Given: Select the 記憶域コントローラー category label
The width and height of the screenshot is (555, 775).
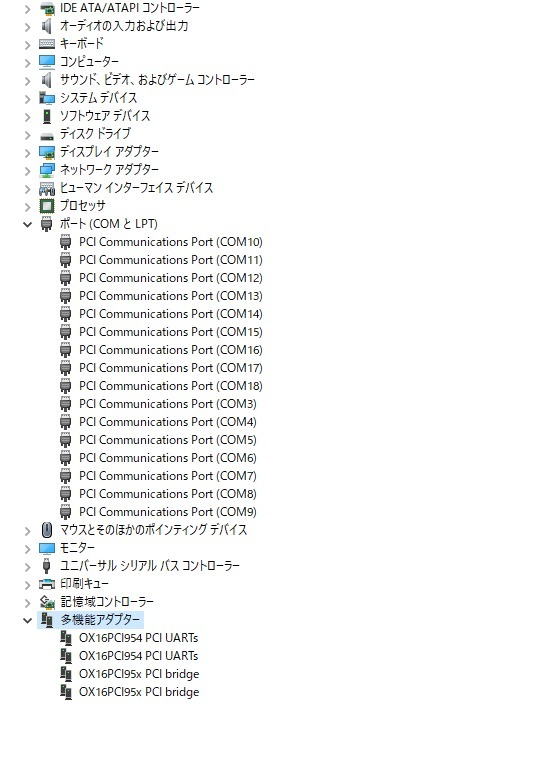Looking at the screenshot, I should [x=107, y=602].
